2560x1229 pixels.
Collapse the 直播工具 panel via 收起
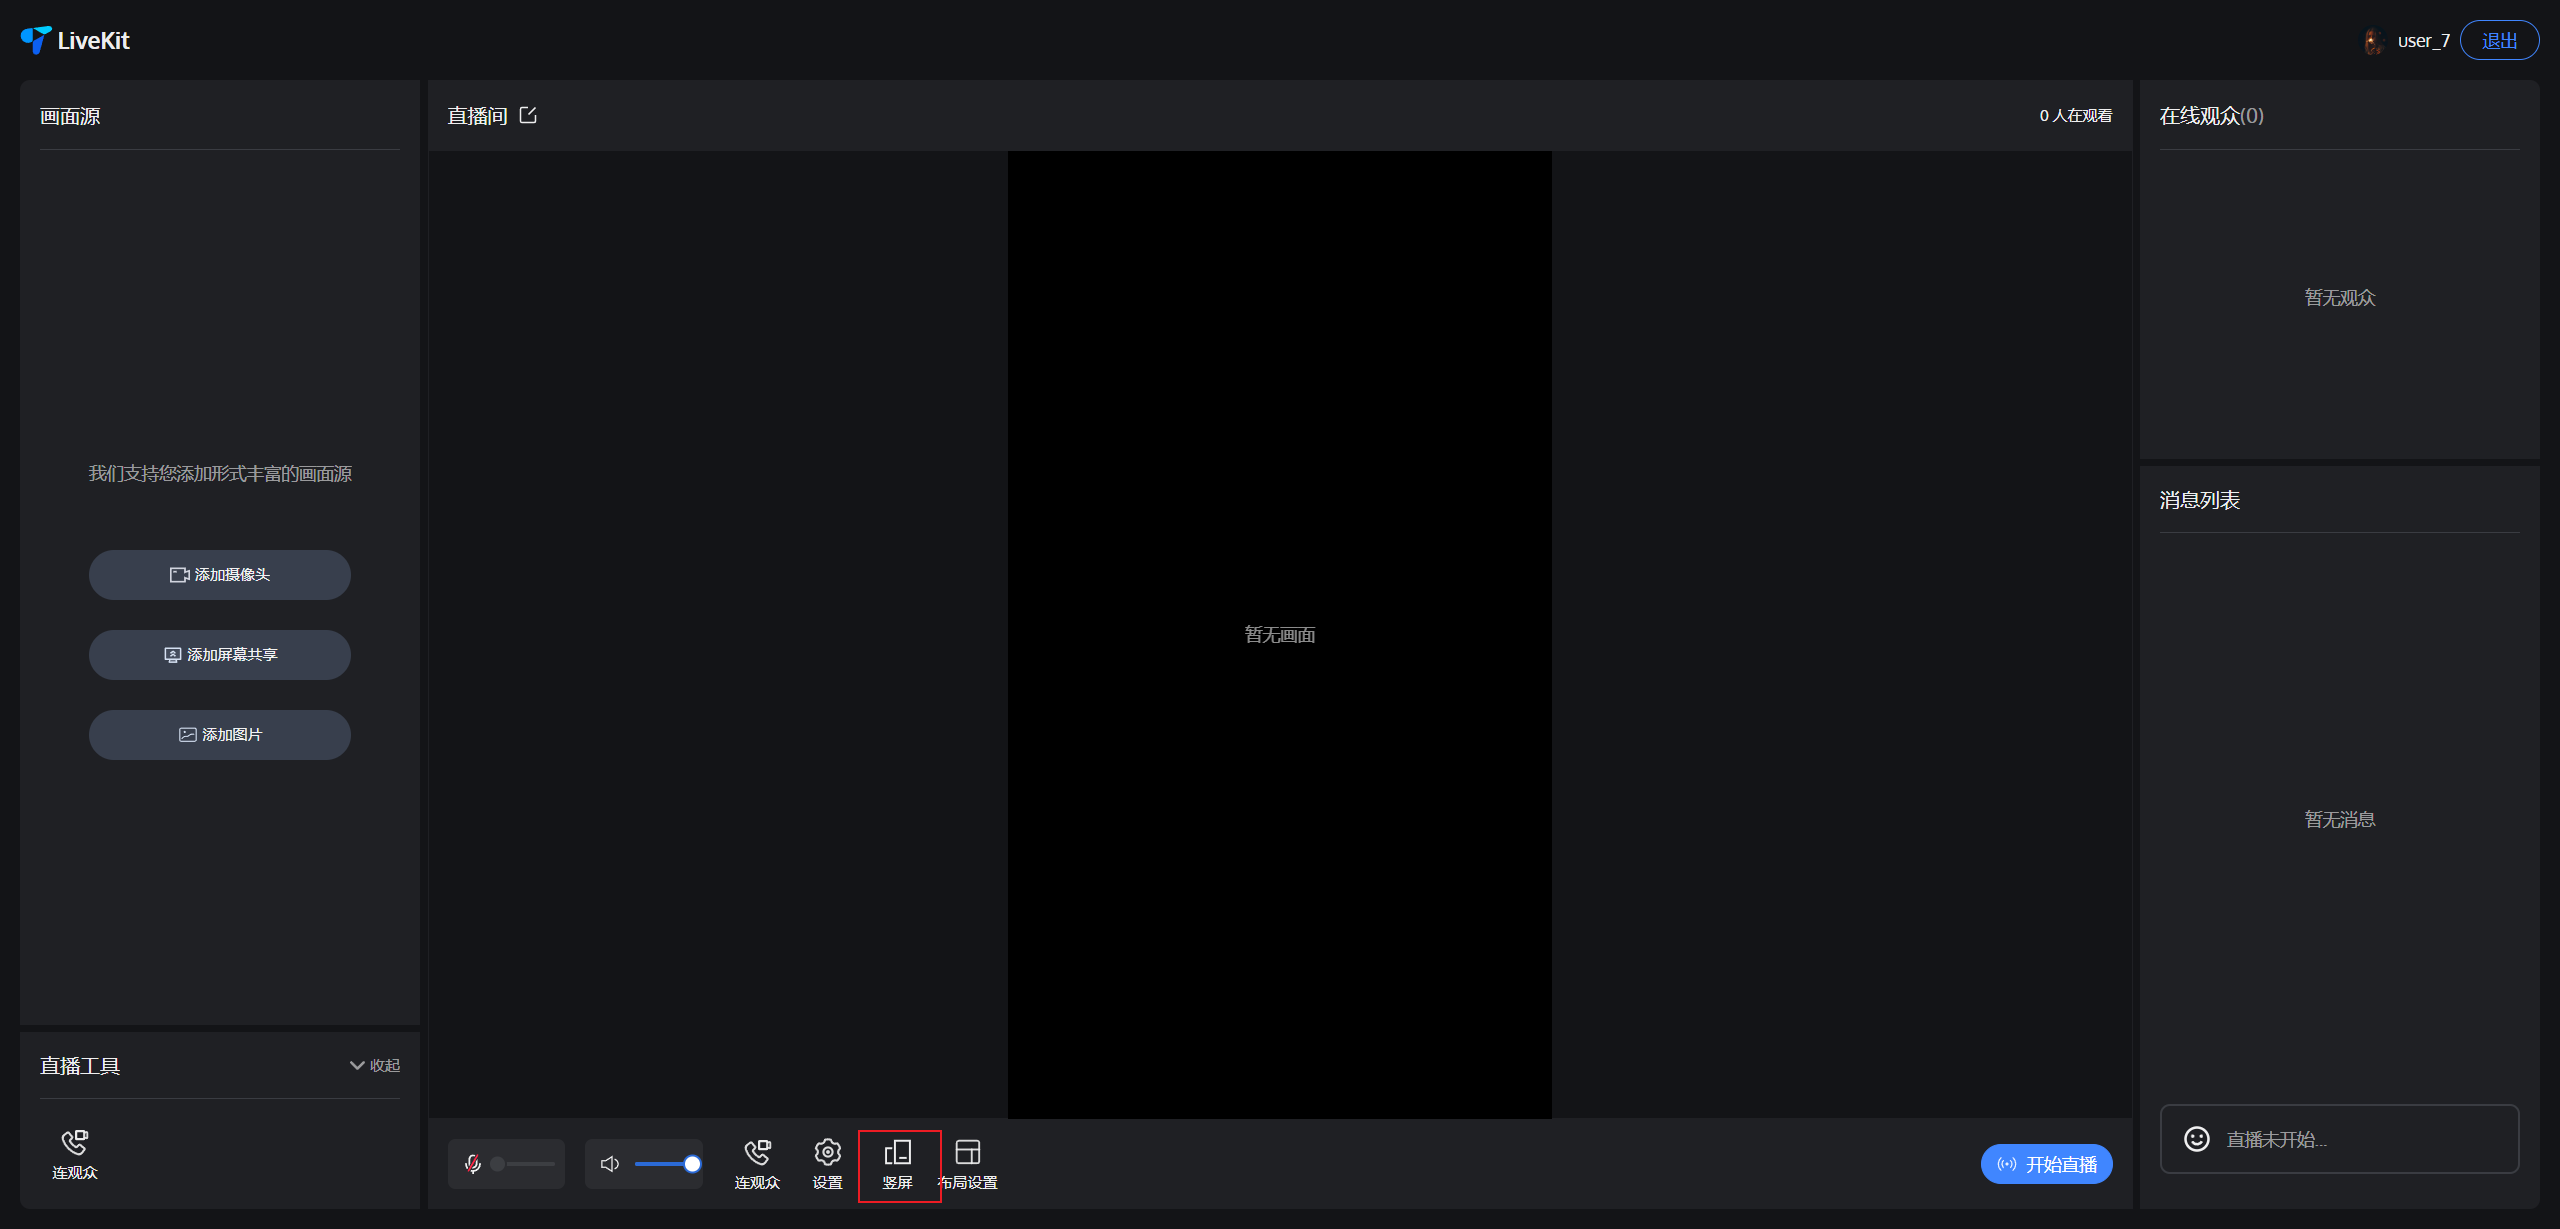(x=375, y=1065)
